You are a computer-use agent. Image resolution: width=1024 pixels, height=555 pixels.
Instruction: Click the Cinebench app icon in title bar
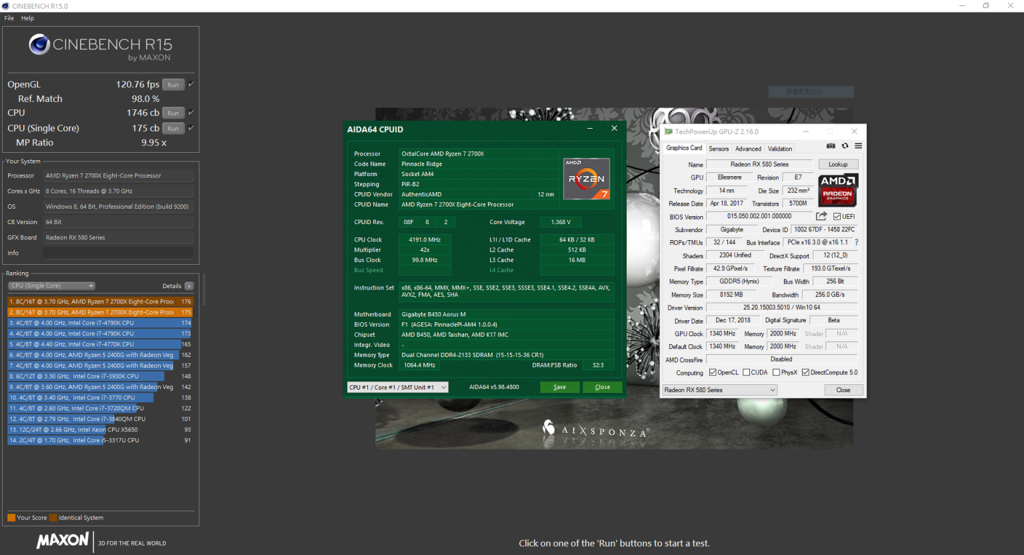(5, 6)
